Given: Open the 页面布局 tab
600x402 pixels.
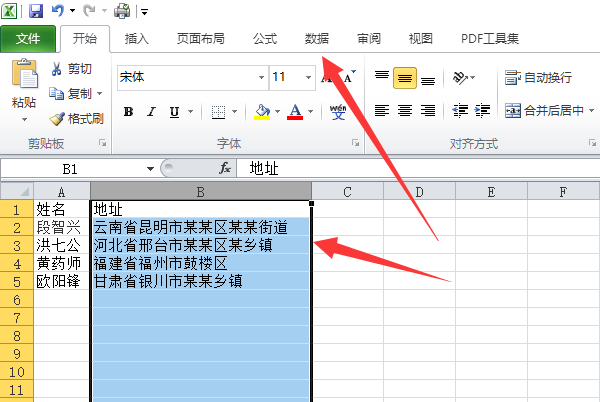Looking at the screenshot, I should pos(201,39).
